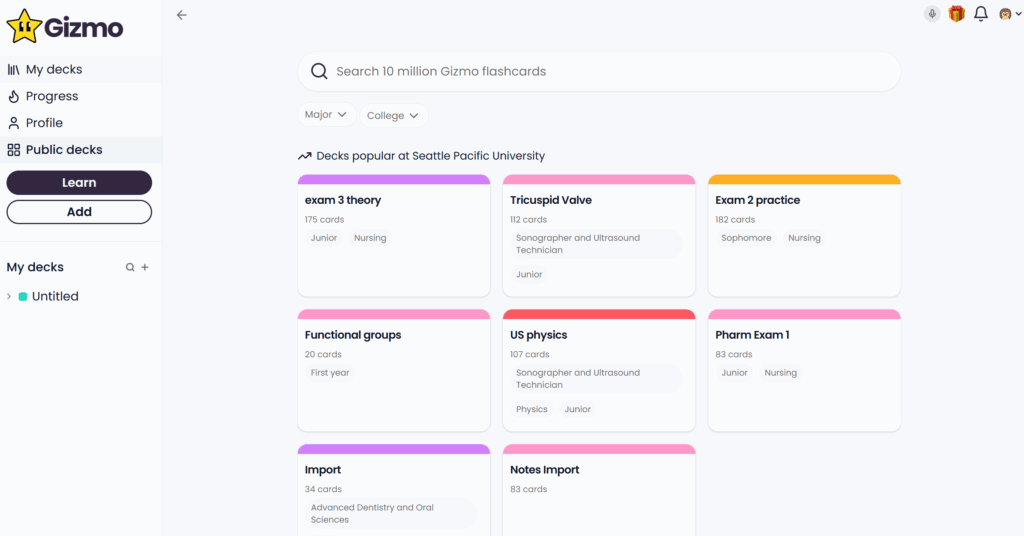The image size is (1024, 536).
Task: Open the Progress sidebar item
Action: 52,97
